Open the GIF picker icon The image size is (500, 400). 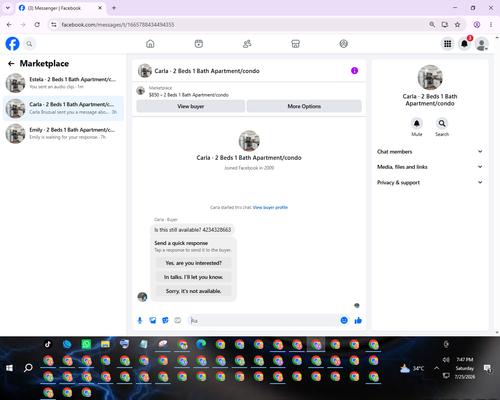point(178,320)
